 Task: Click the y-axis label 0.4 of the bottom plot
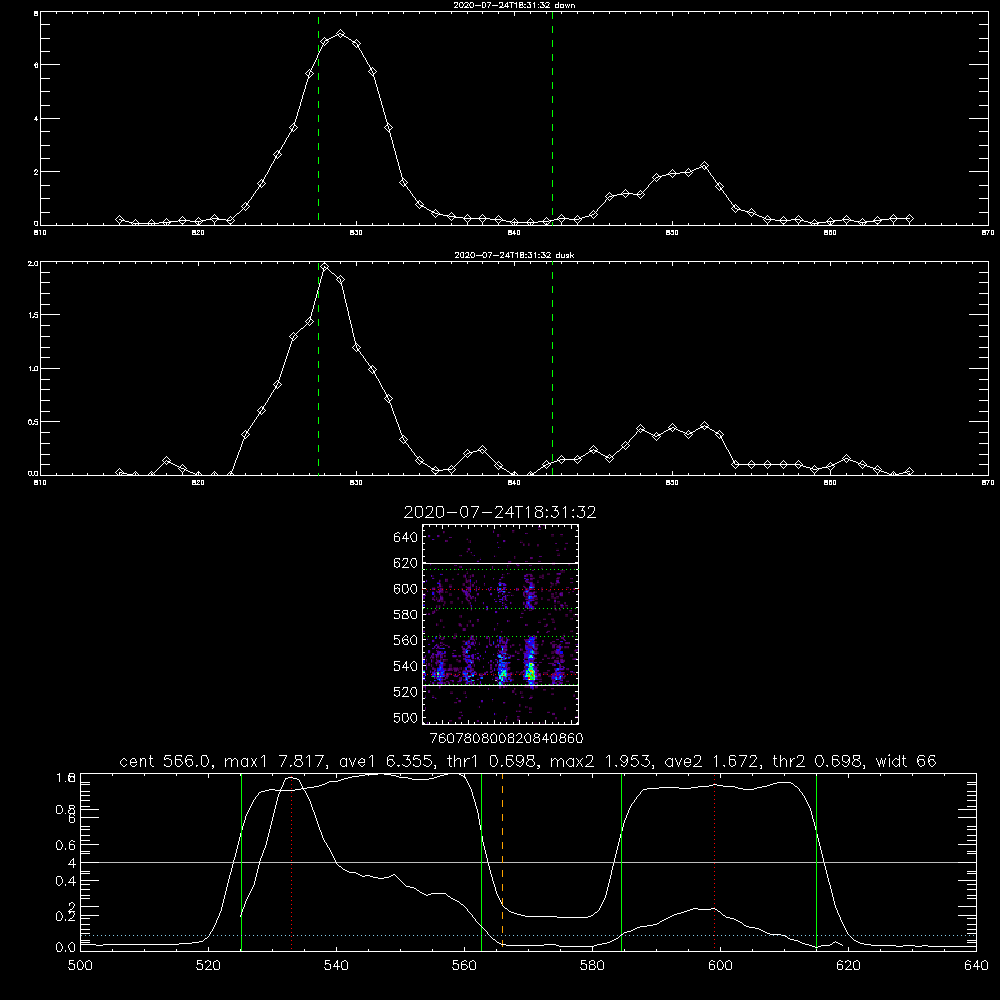tap(66, 881)
